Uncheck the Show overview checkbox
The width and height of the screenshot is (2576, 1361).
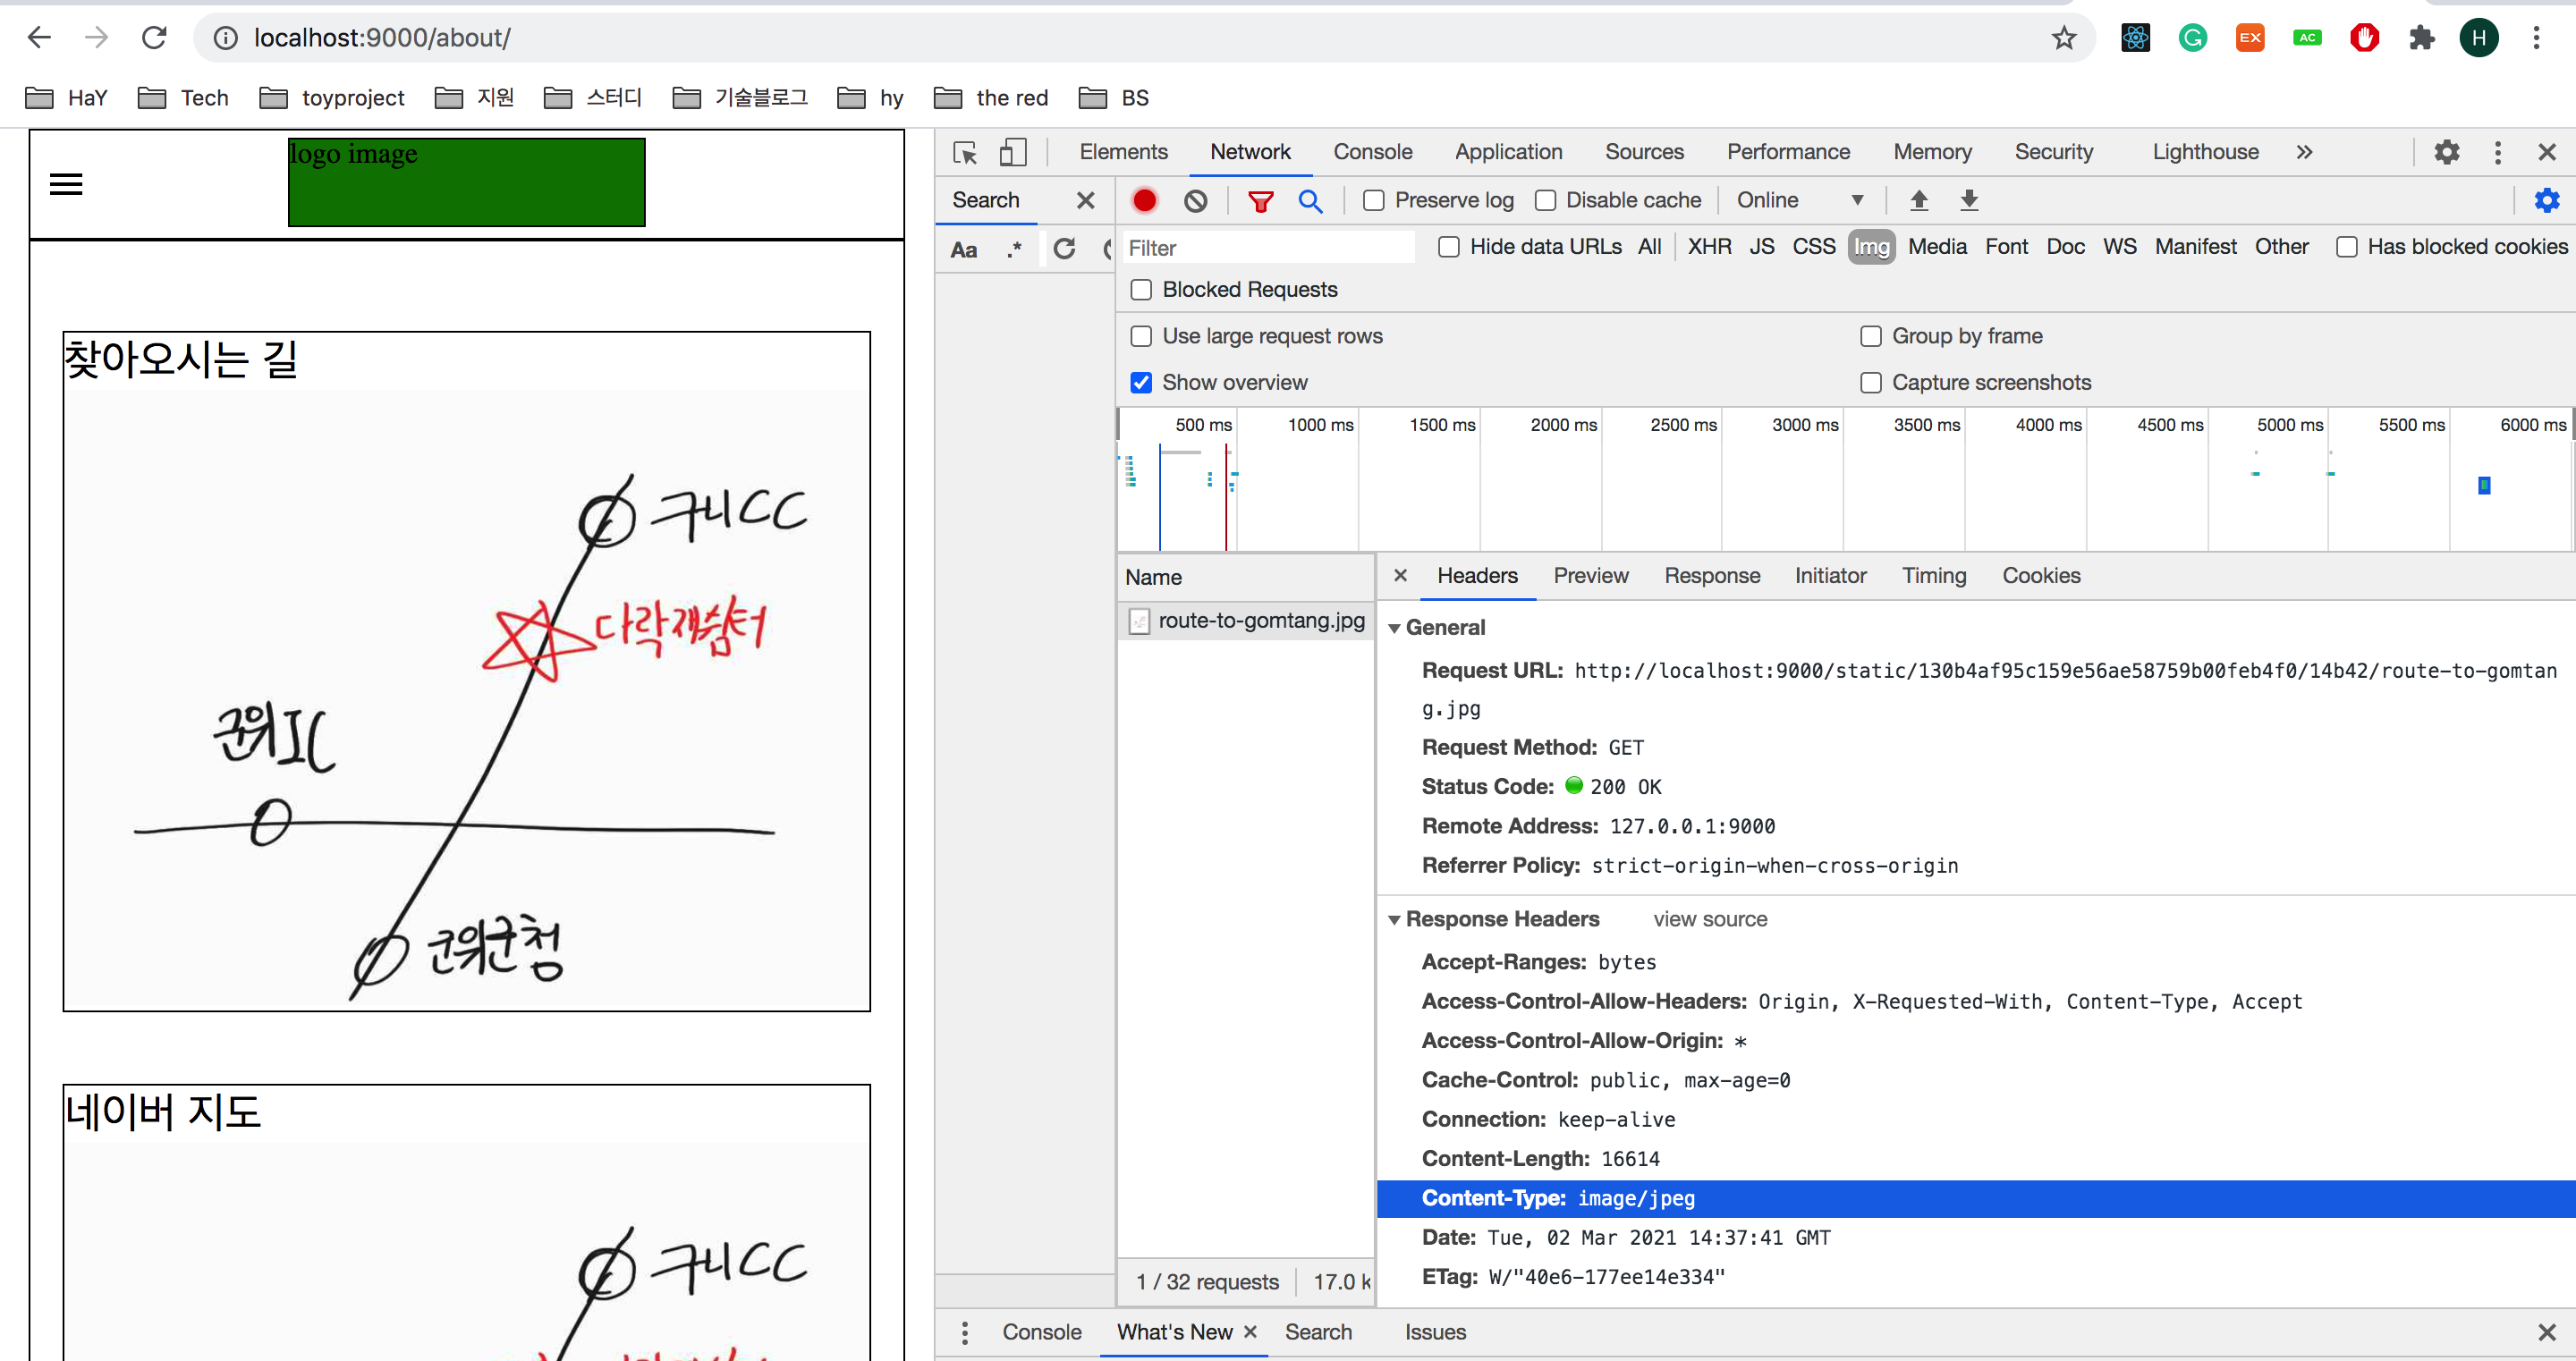1141,382
